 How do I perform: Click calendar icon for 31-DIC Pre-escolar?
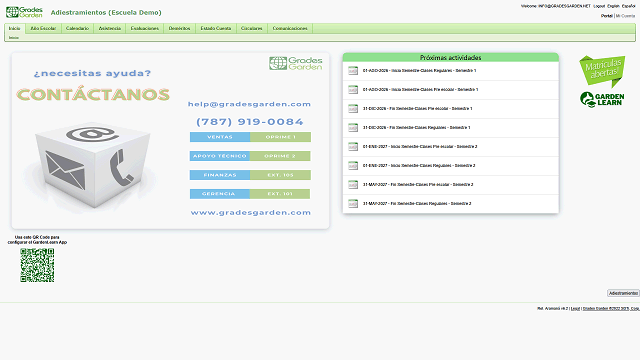[353, 109]
